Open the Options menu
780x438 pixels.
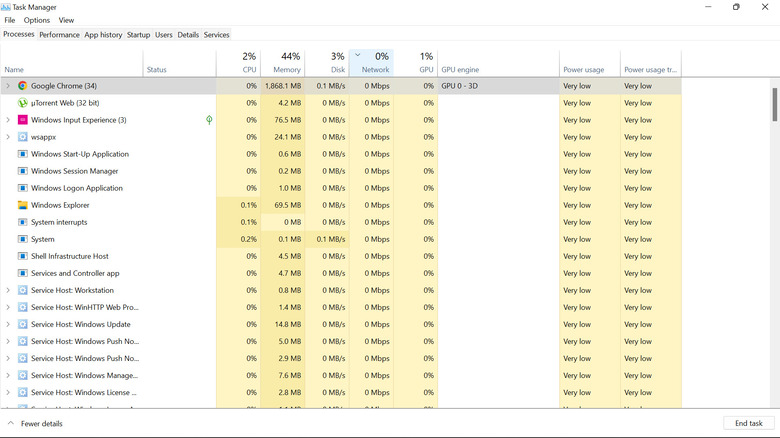37,20
